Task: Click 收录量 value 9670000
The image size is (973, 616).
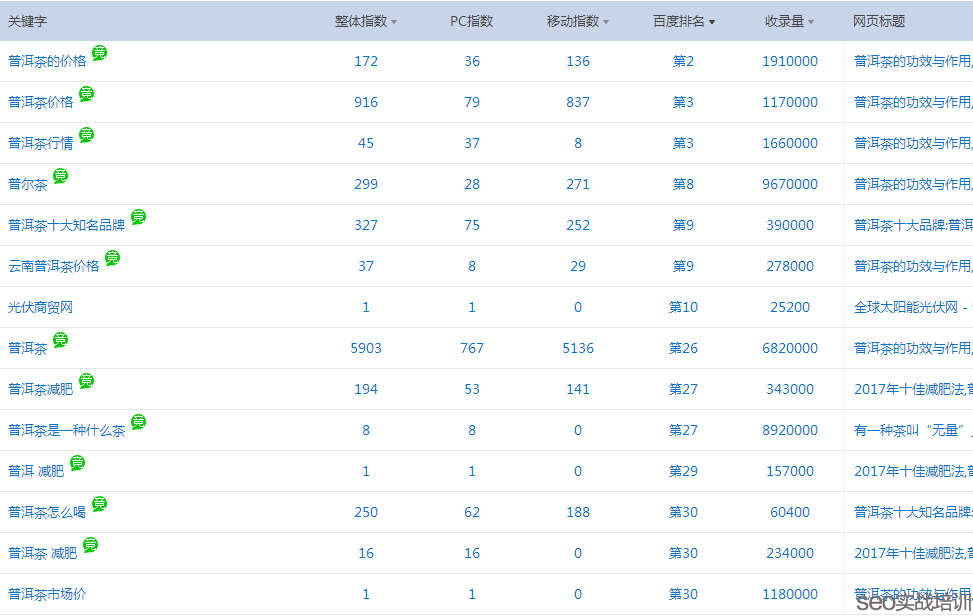Action: [x=790, y=184]
